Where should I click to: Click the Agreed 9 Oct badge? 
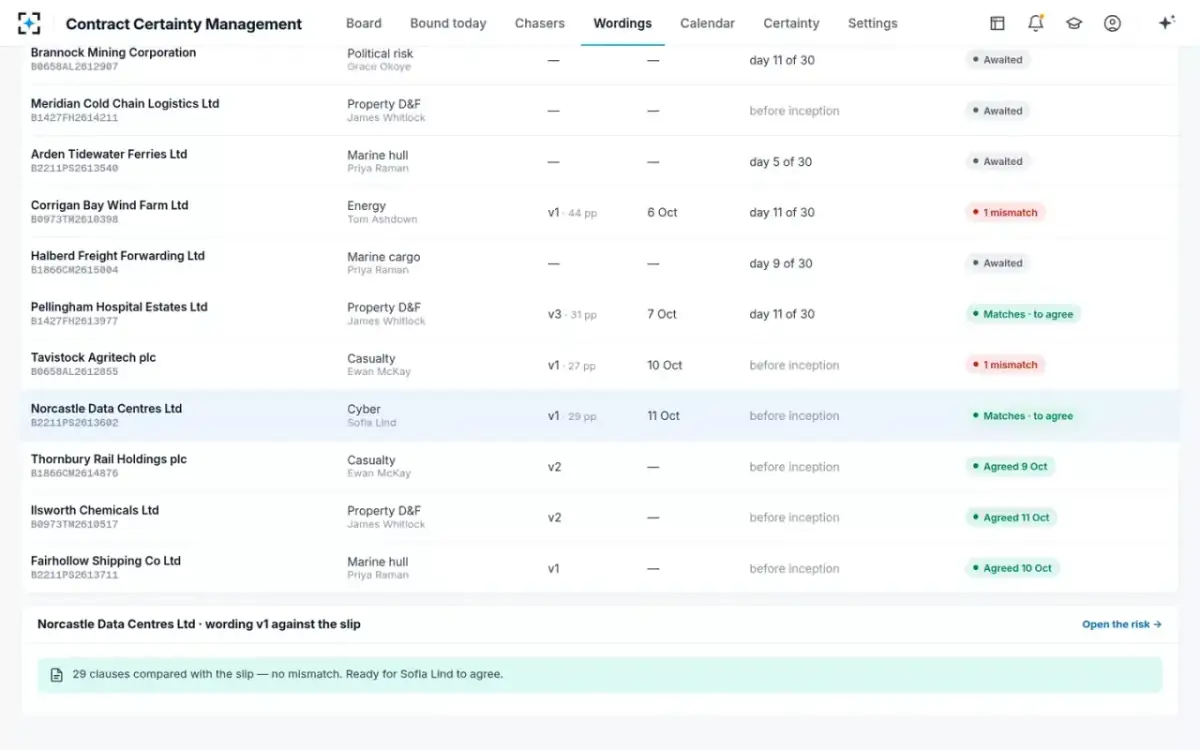pos(1010,466)
